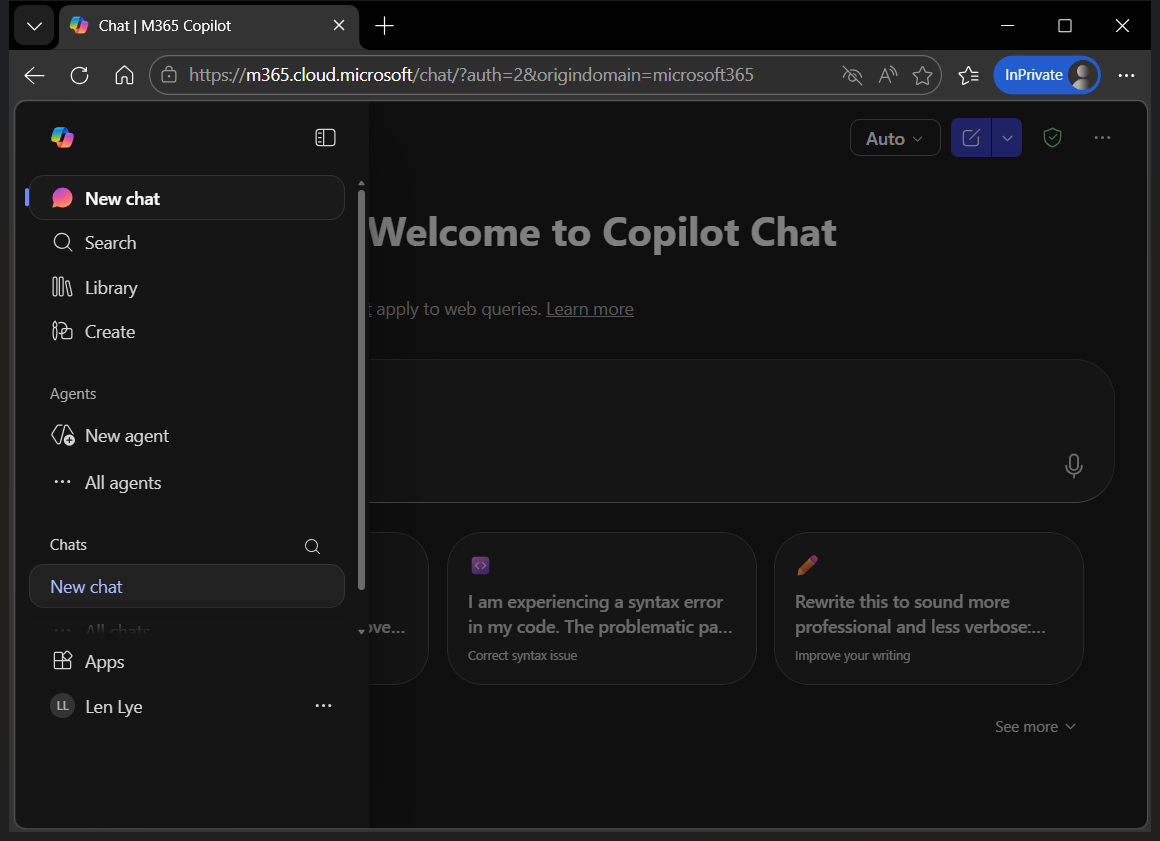The image size is (1160, 841).
Task: Start a New chat
Action: click(122, 198)
